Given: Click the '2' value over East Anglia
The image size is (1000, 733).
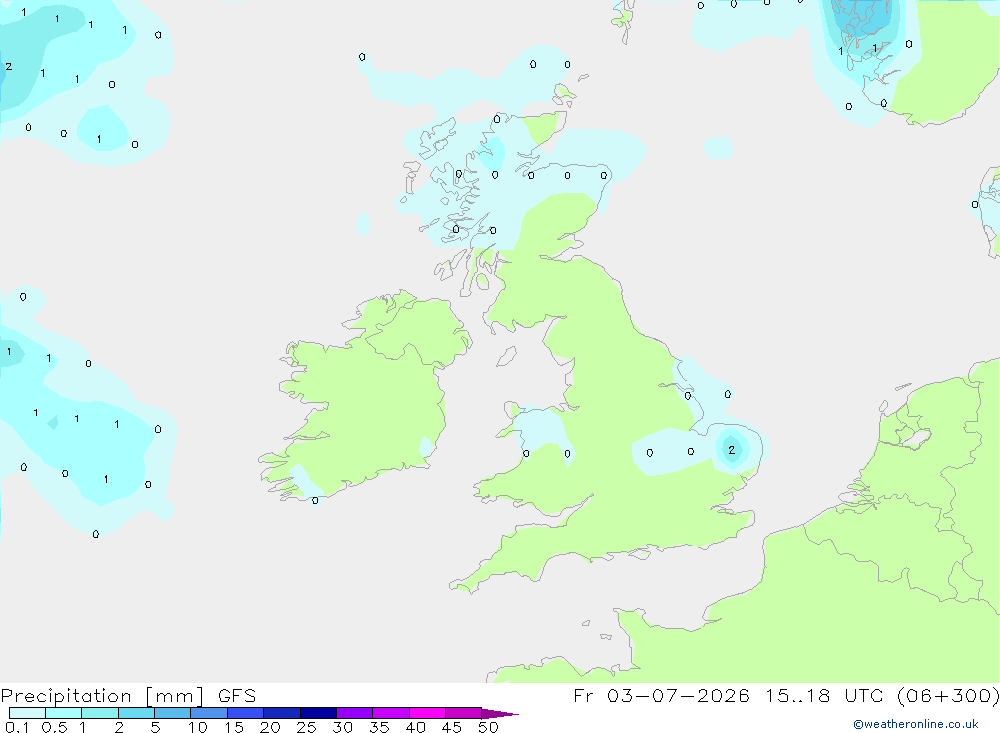Looking at the screenshot, I should (732, 450).
